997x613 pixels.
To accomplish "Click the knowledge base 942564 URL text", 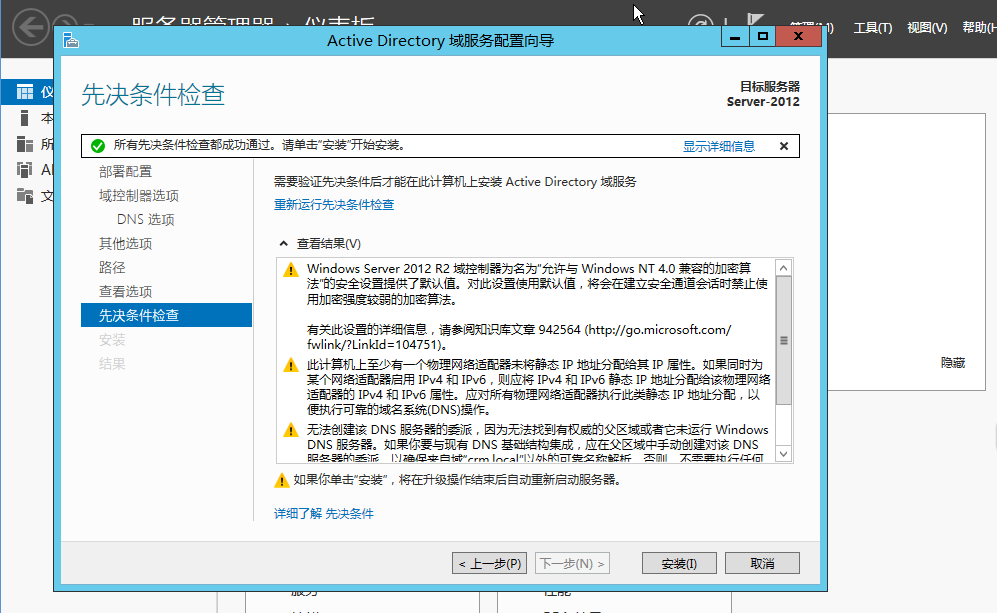I will [519, 338].
